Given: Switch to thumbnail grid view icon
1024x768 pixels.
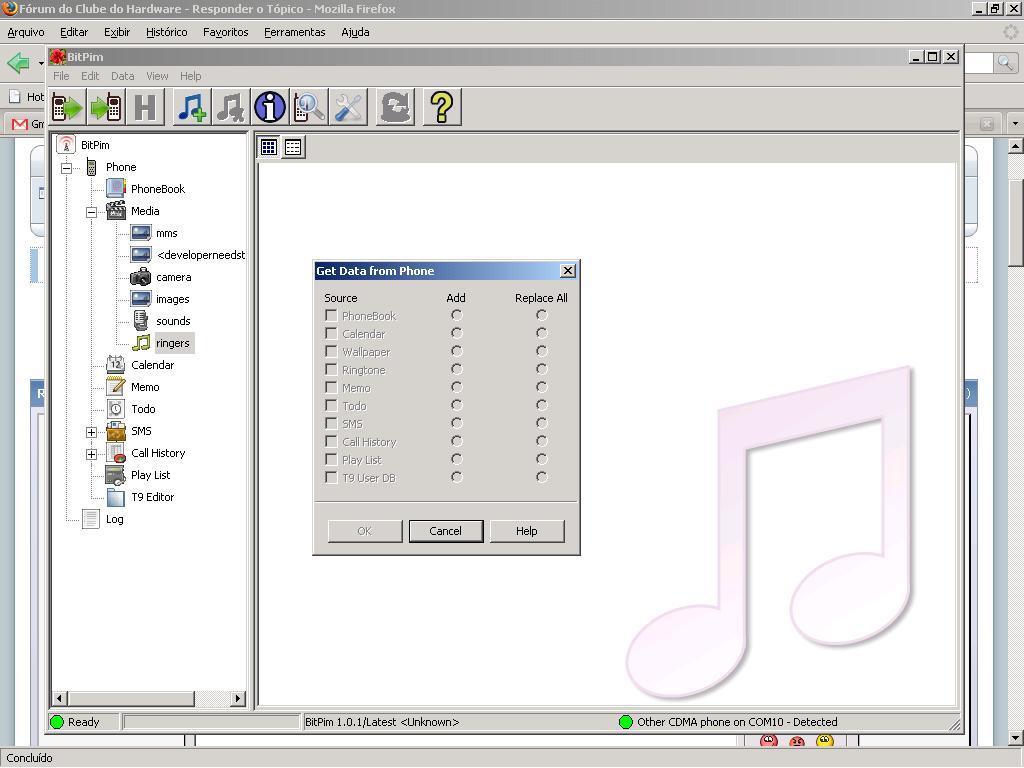Looking at the screenshot, I should click(268, 147).
